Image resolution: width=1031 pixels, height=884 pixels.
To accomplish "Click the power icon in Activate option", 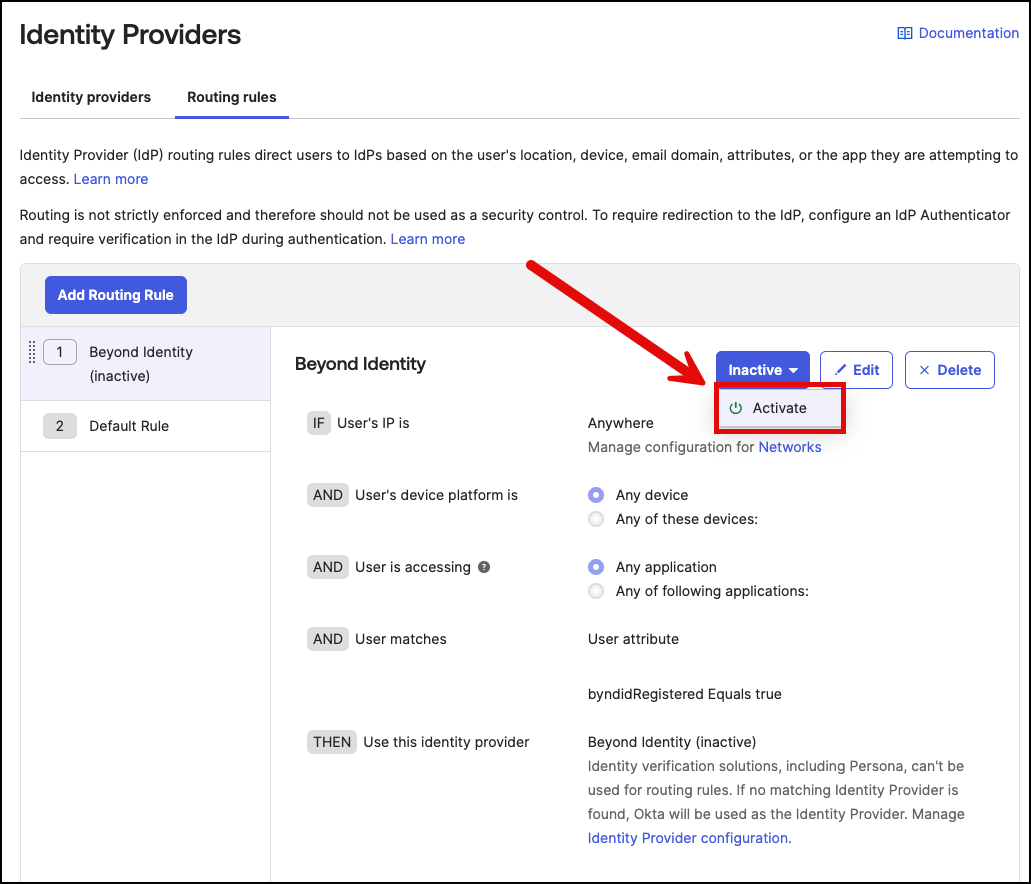I will 736,408.
